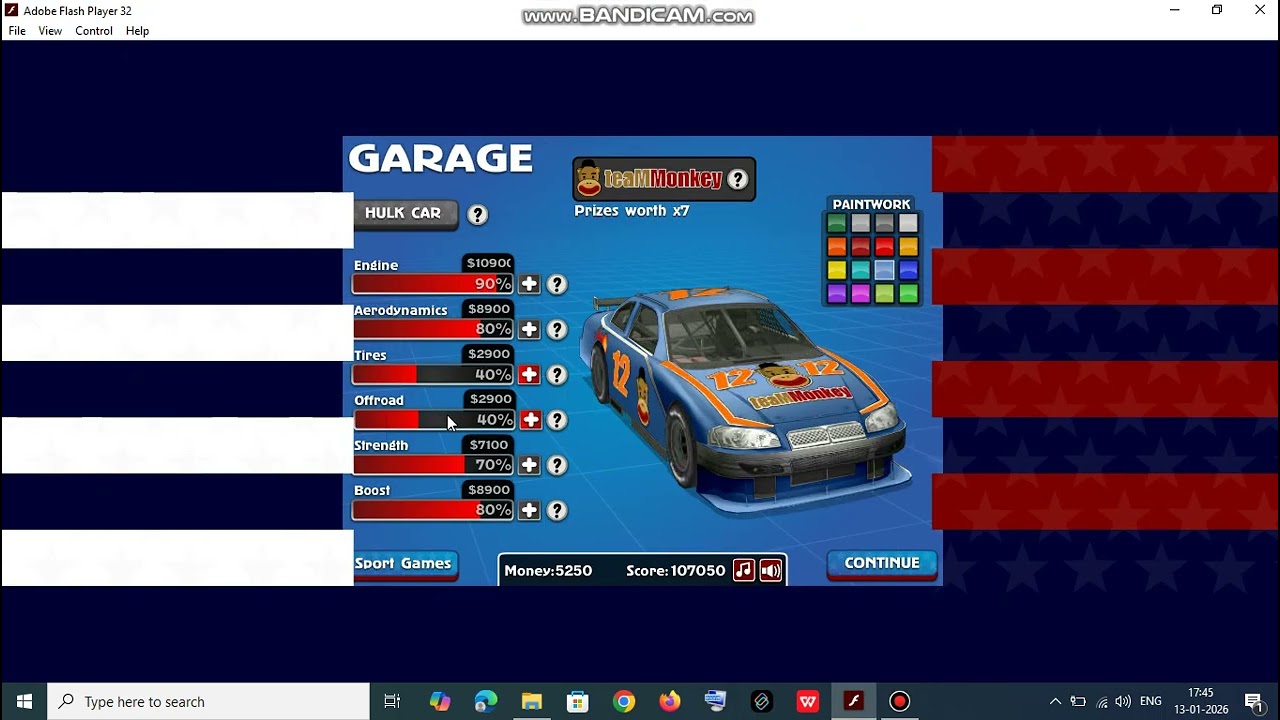Open Microsoft Edge from taskbar

(x=486, y=702)
